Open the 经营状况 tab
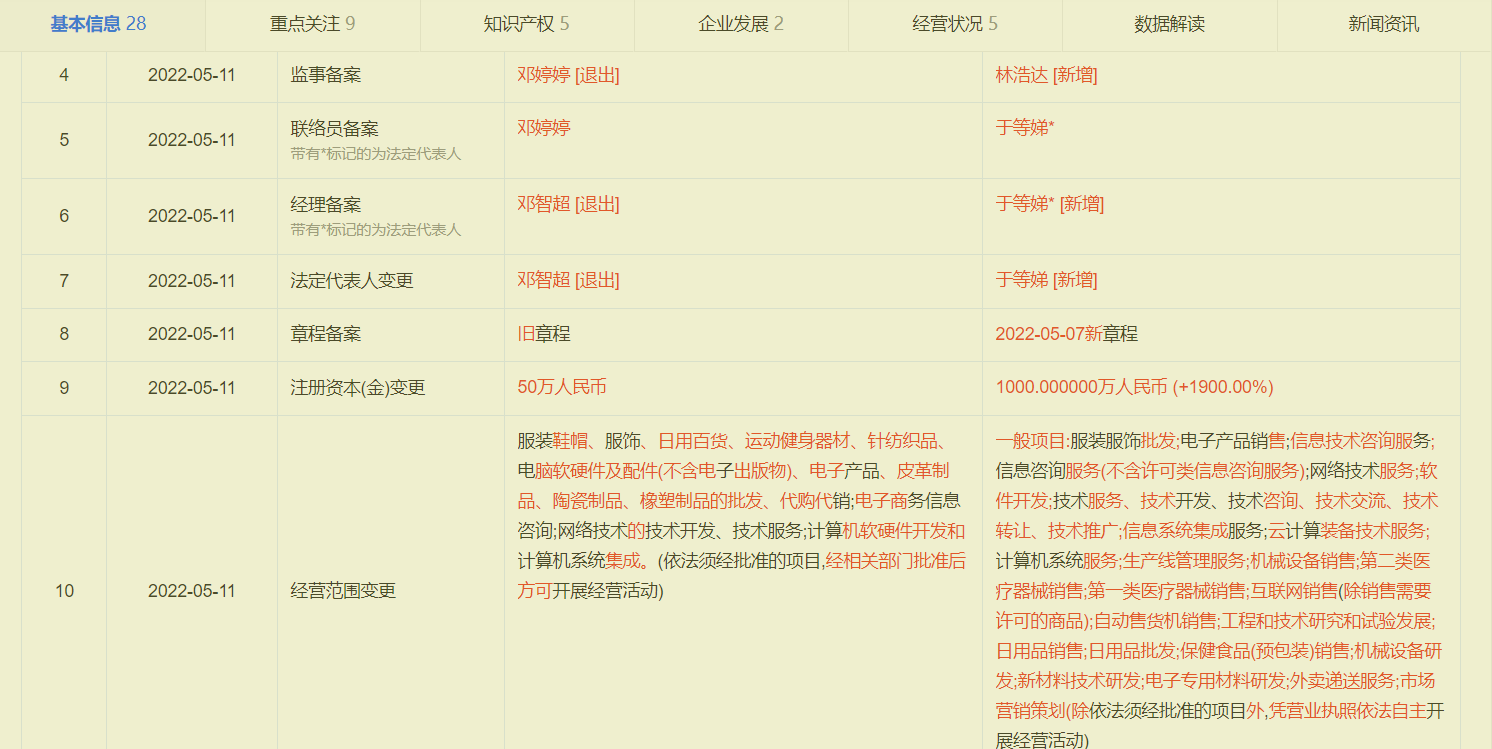 click(x=953, y=23)
